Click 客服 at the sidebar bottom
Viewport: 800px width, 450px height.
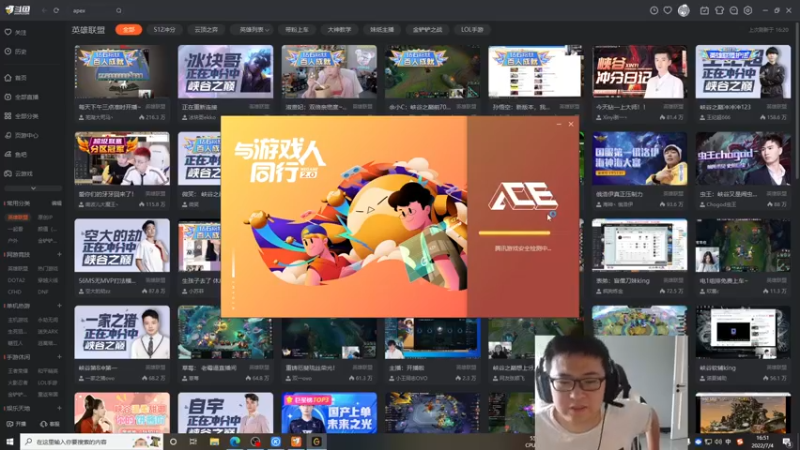(x=50, y=424)
